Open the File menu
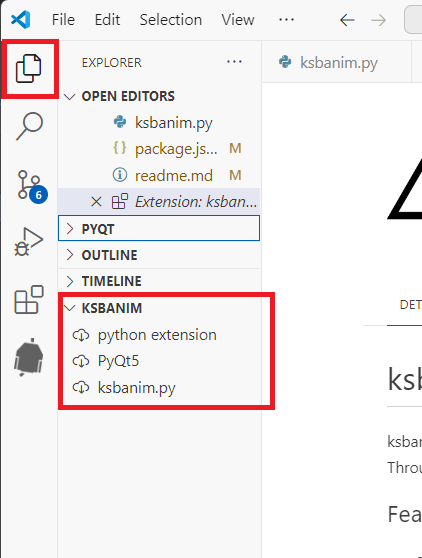422x558 pixels. click(x=63, y=20)
